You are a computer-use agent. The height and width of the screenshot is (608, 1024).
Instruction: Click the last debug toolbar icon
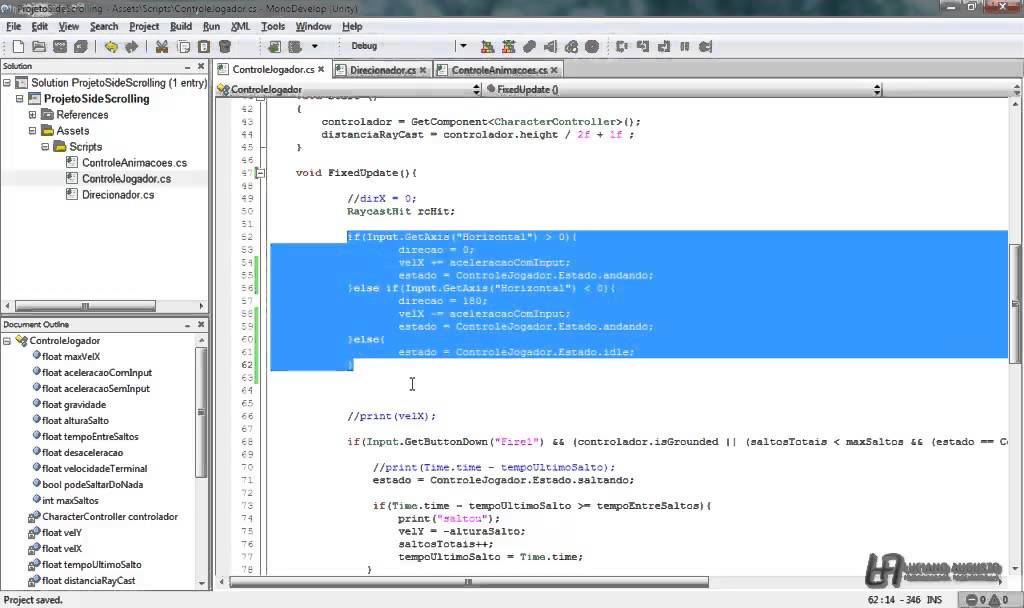click(705, 46)
